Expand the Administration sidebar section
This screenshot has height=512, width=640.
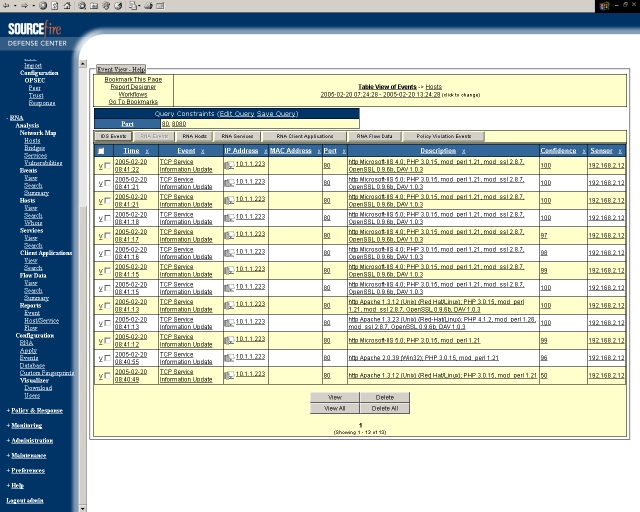pyautogui.click(x=30, y=441)
